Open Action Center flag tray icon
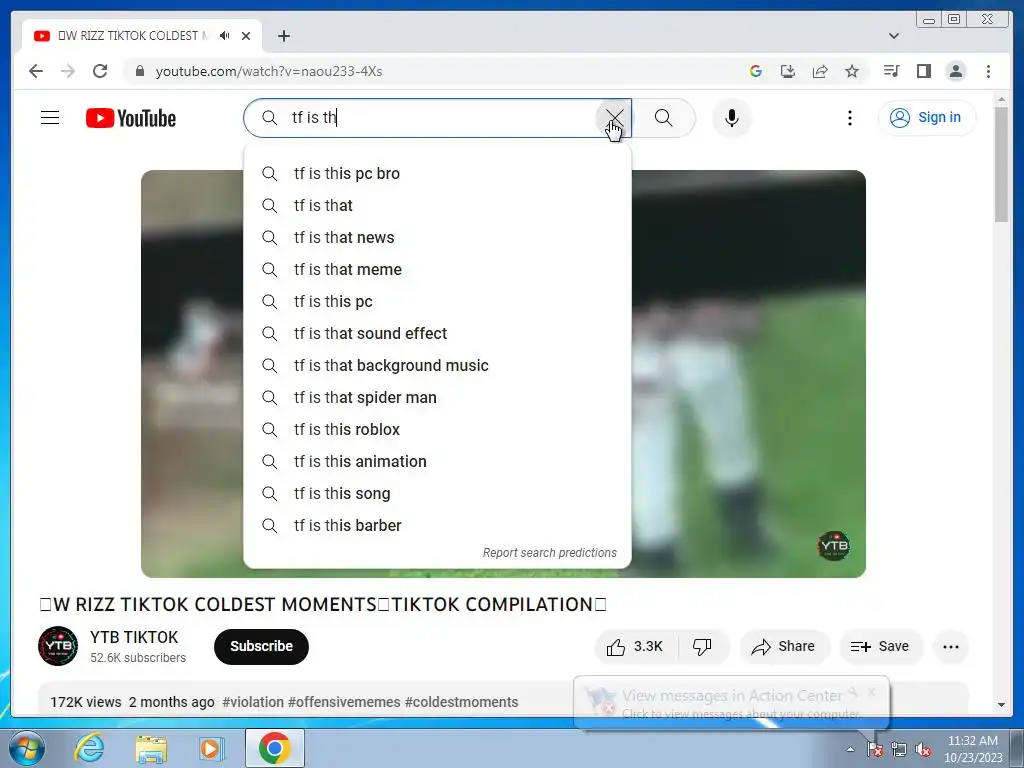The image size is (1024, 768). 875,749
